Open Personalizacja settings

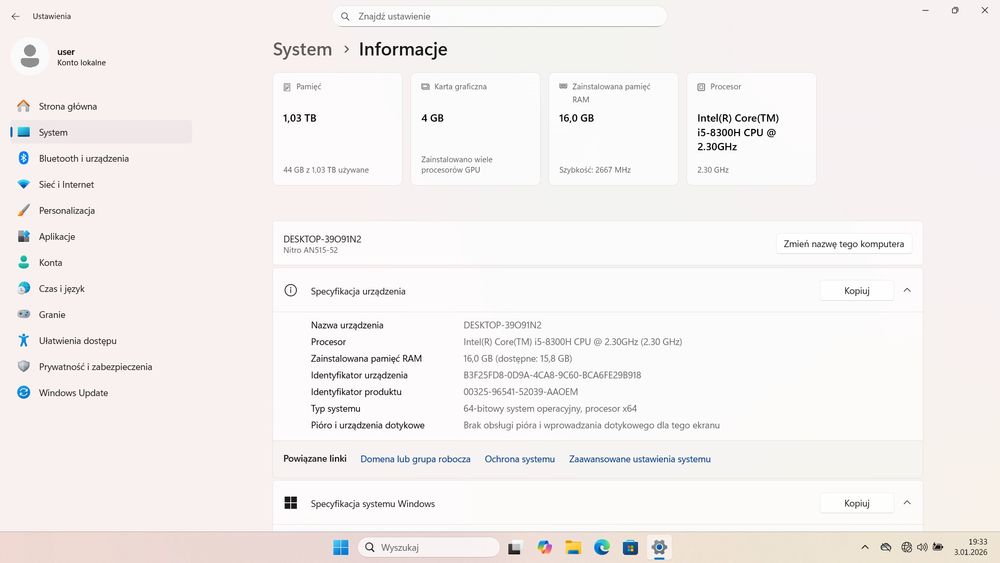pos(101,210)
